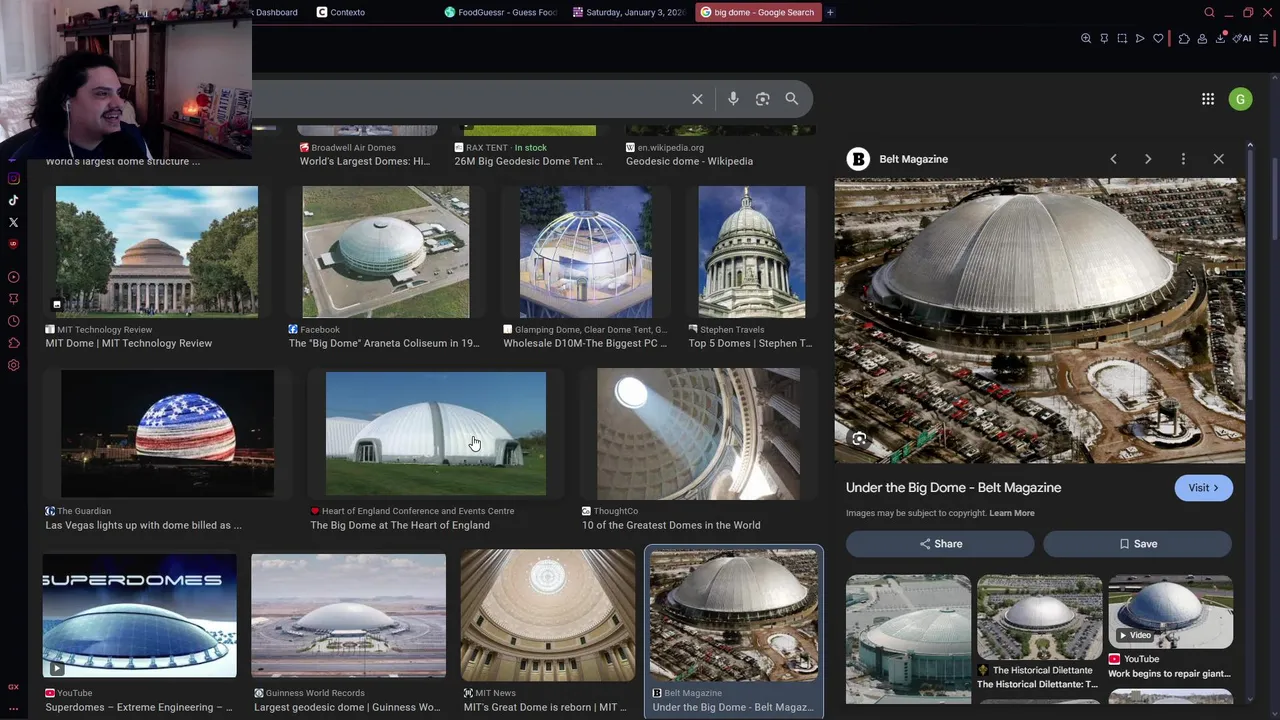Open Google Lens image search
The image size is (1280, 720).
[763, 99]
